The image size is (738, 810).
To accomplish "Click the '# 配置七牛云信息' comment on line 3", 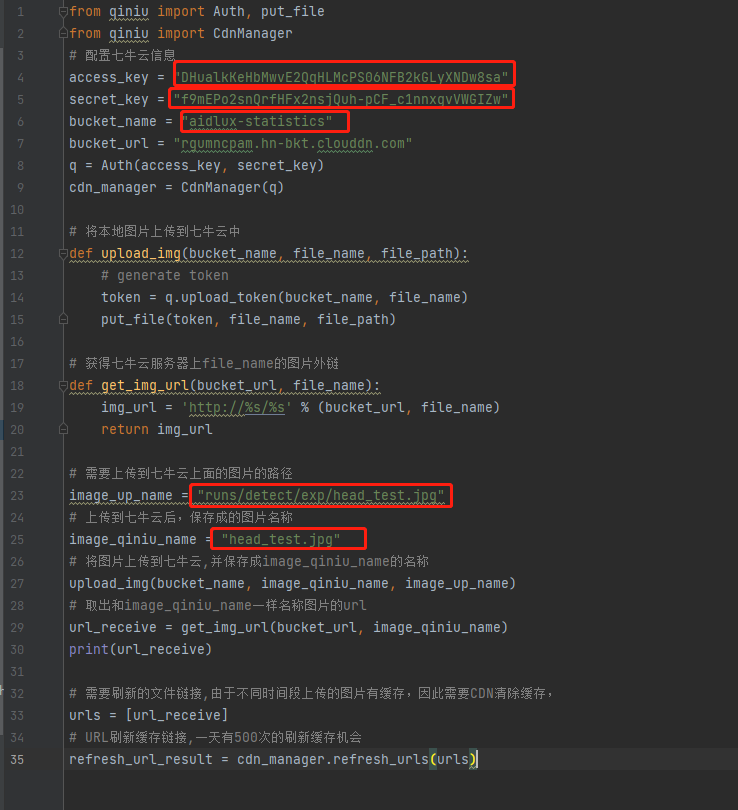I will (122, 55).
